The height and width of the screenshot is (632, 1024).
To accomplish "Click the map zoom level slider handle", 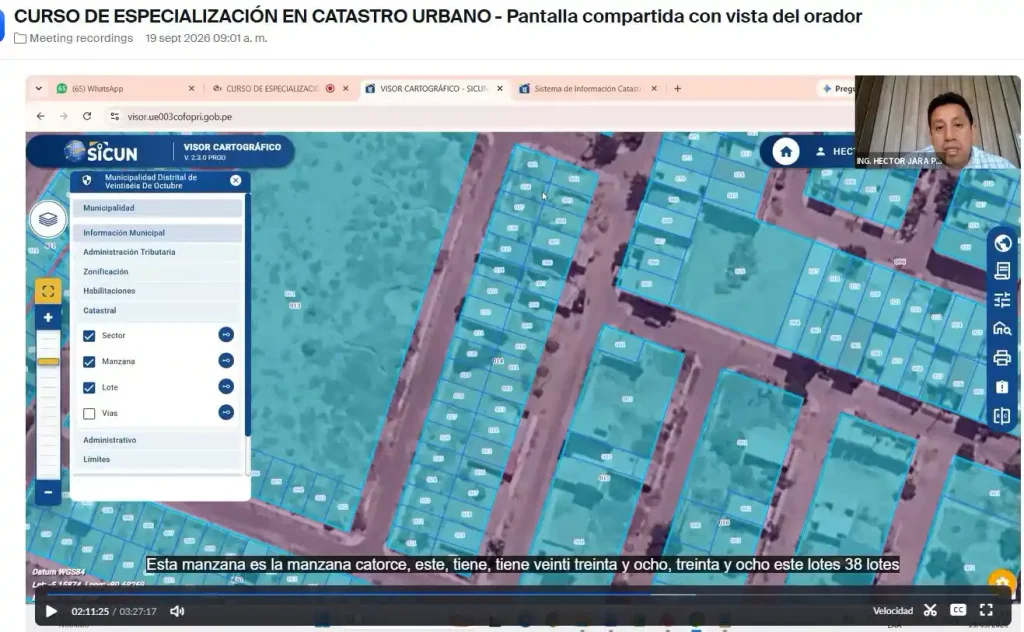I will [48, 362].
